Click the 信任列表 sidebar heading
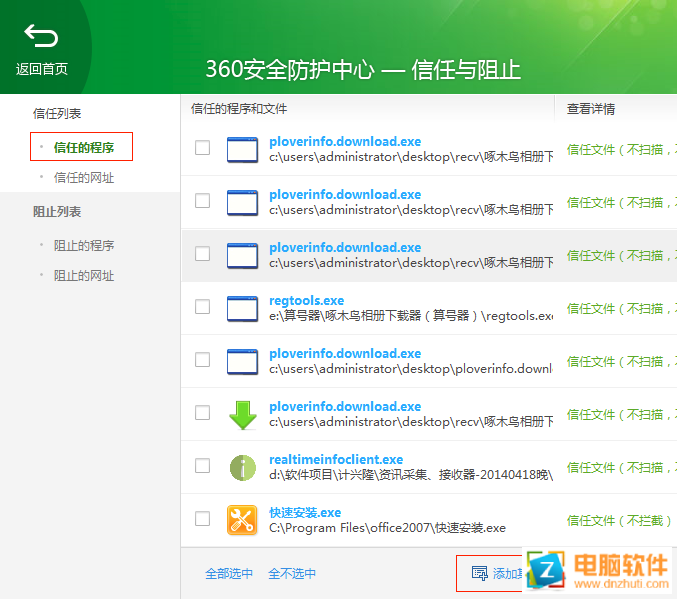The image size is (677, 599). pos(57,114)
